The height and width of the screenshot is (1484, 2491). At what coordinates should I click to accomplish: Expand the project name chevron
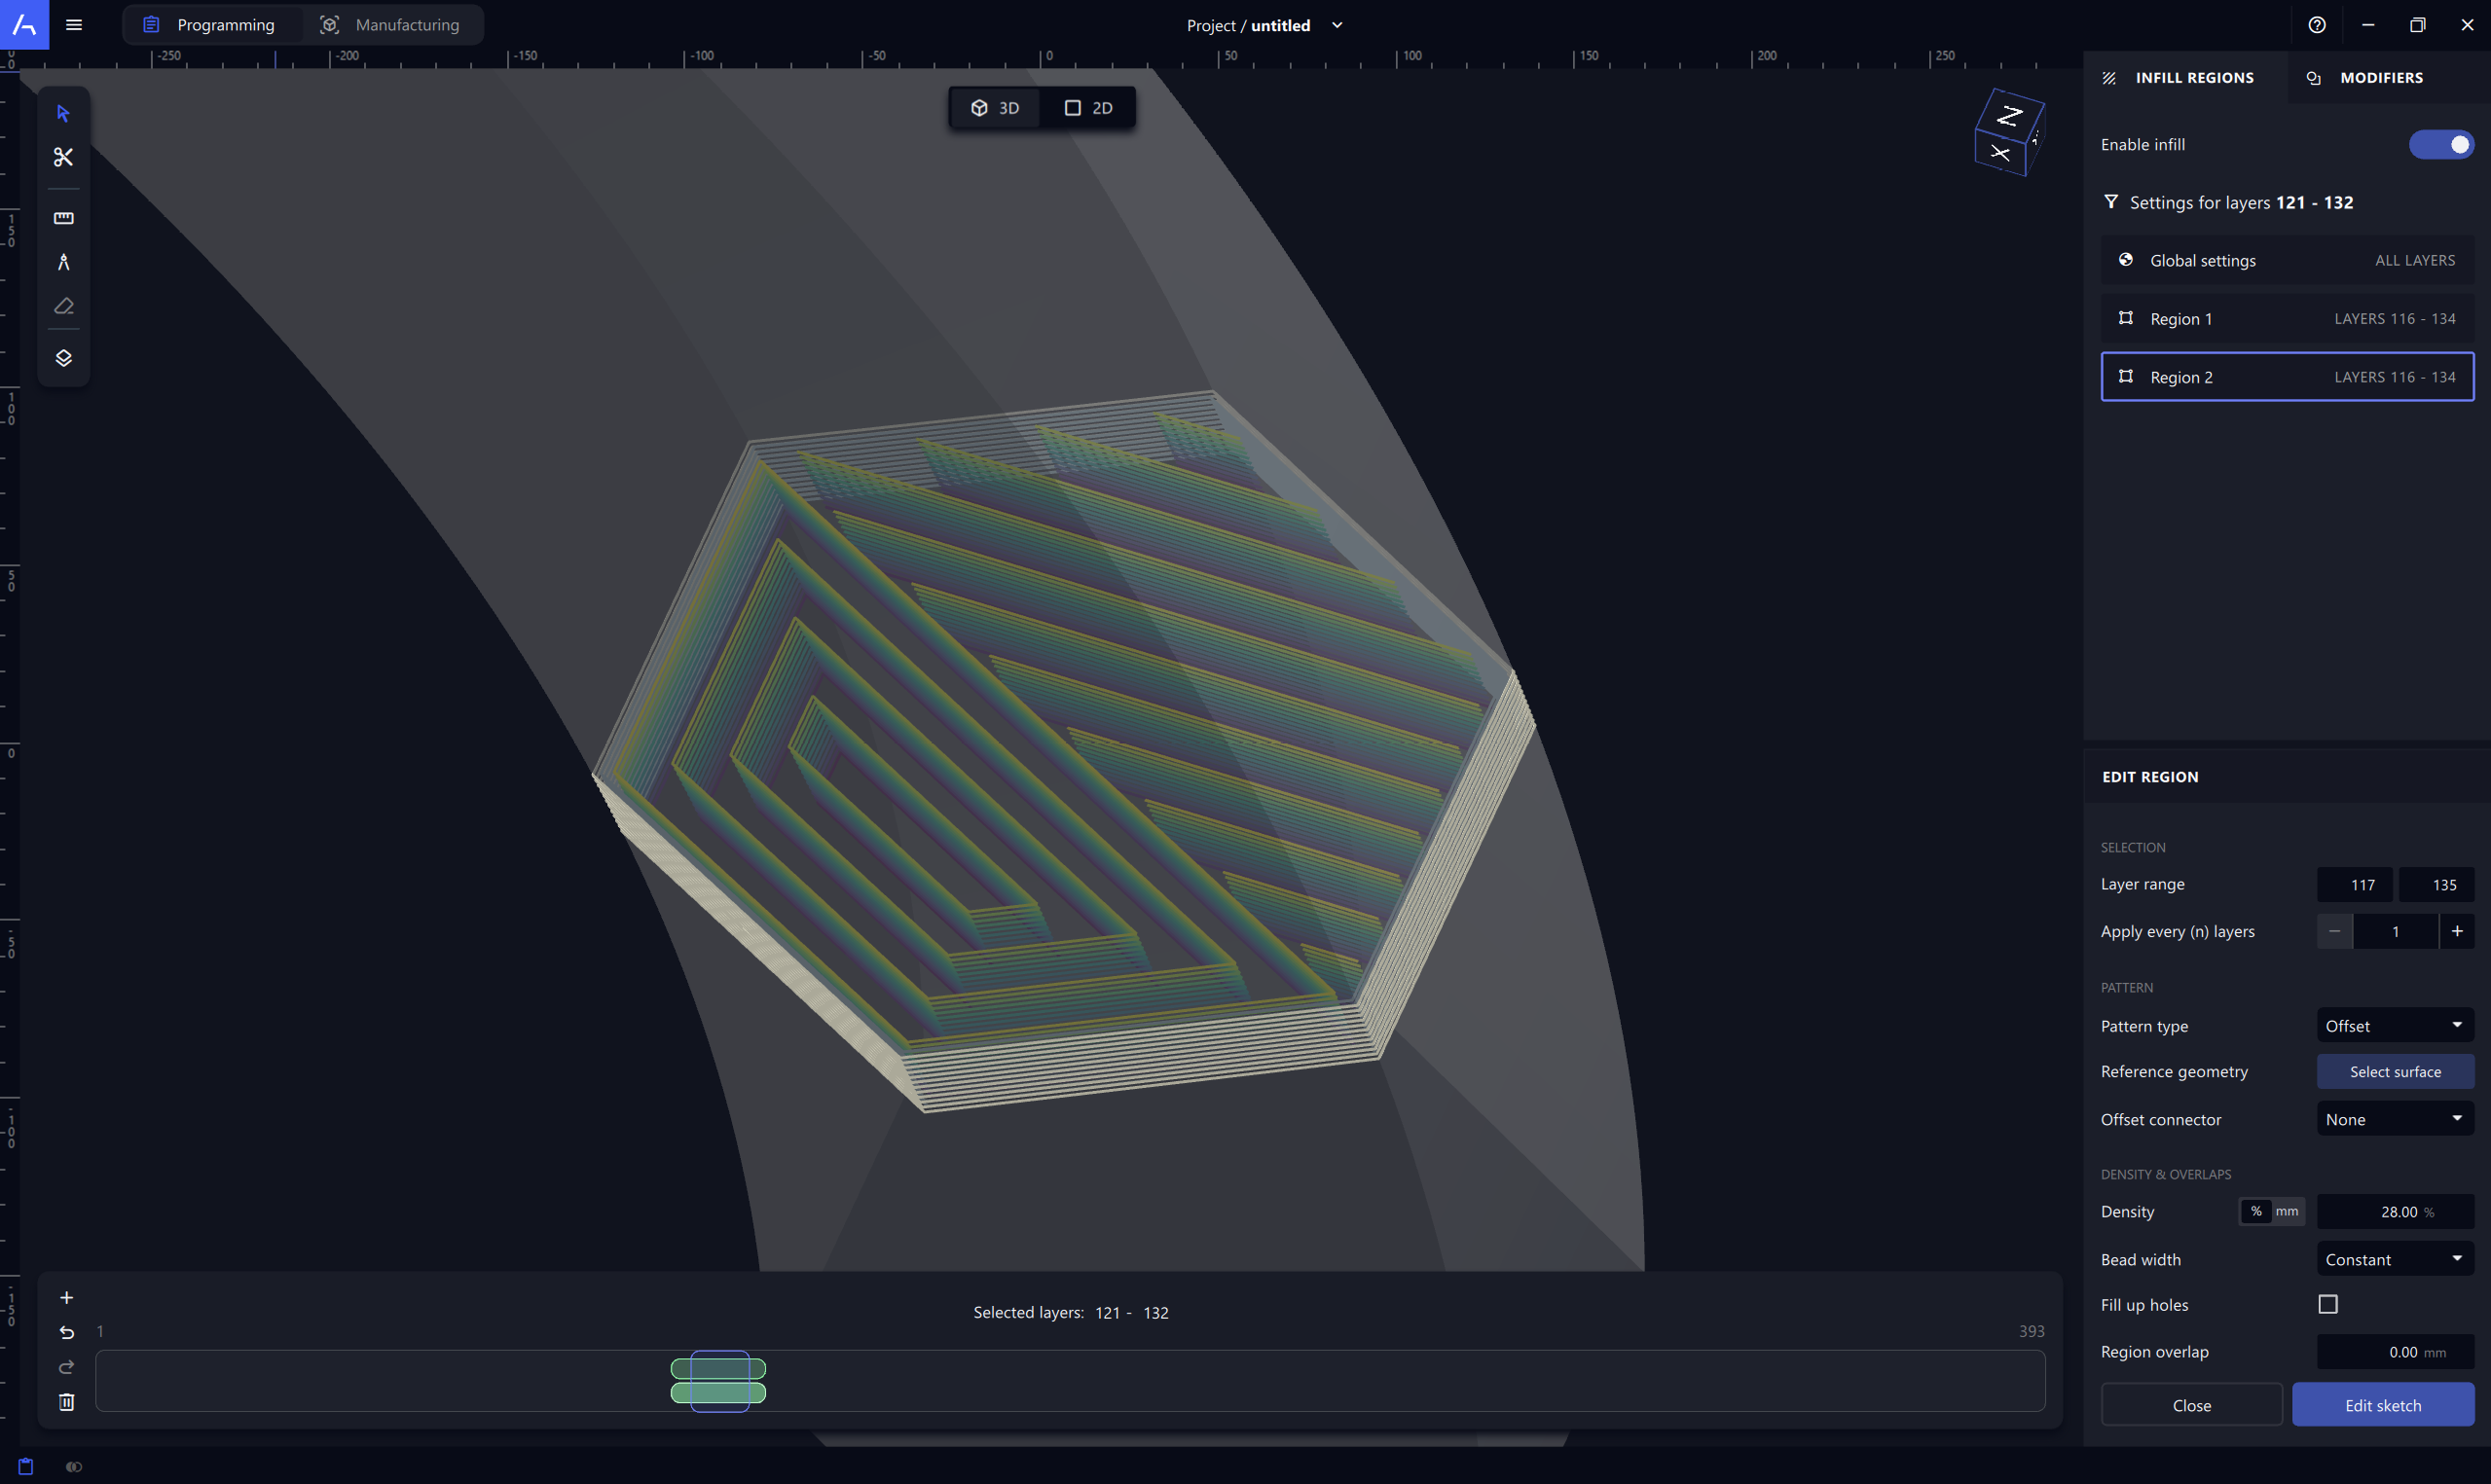tap(1337, 25)
